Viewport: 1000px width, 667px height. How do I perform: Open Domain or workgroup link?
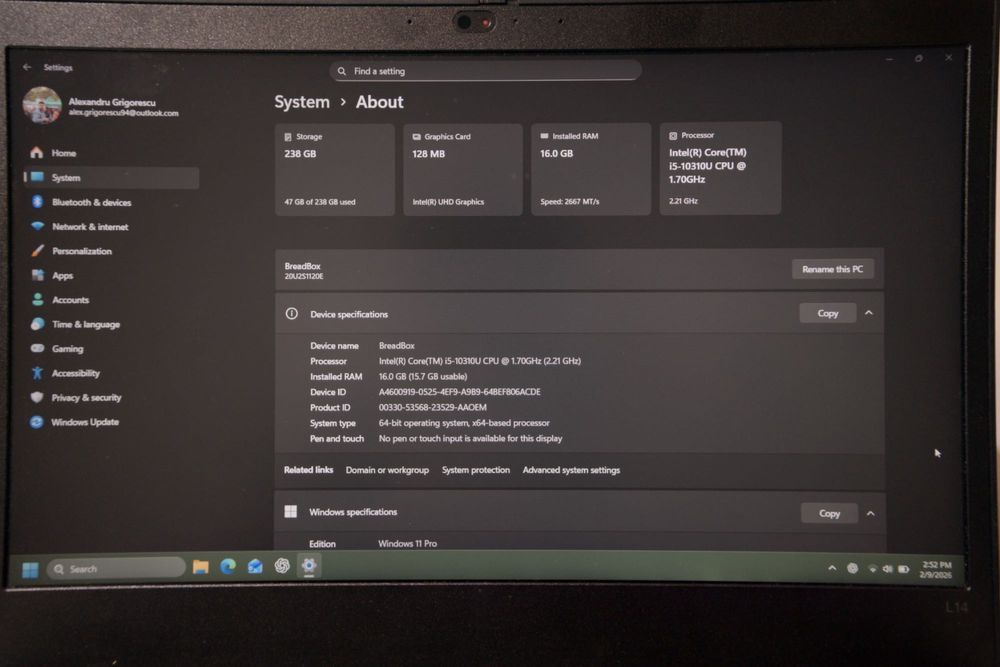[x=387, y=470]
